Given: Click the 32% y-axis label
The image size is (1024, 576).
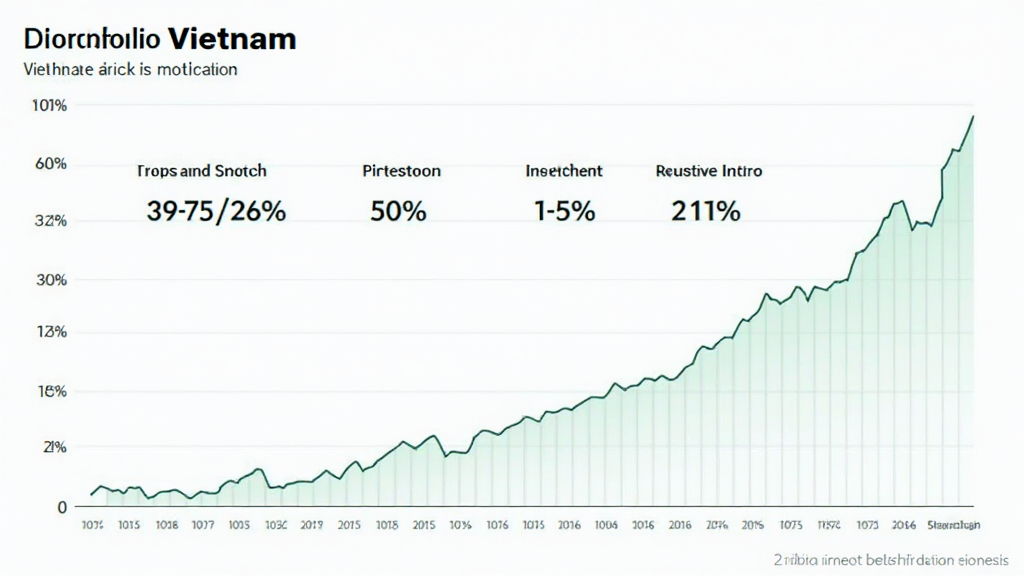Looking at the screenshot, I should [50, 221].
